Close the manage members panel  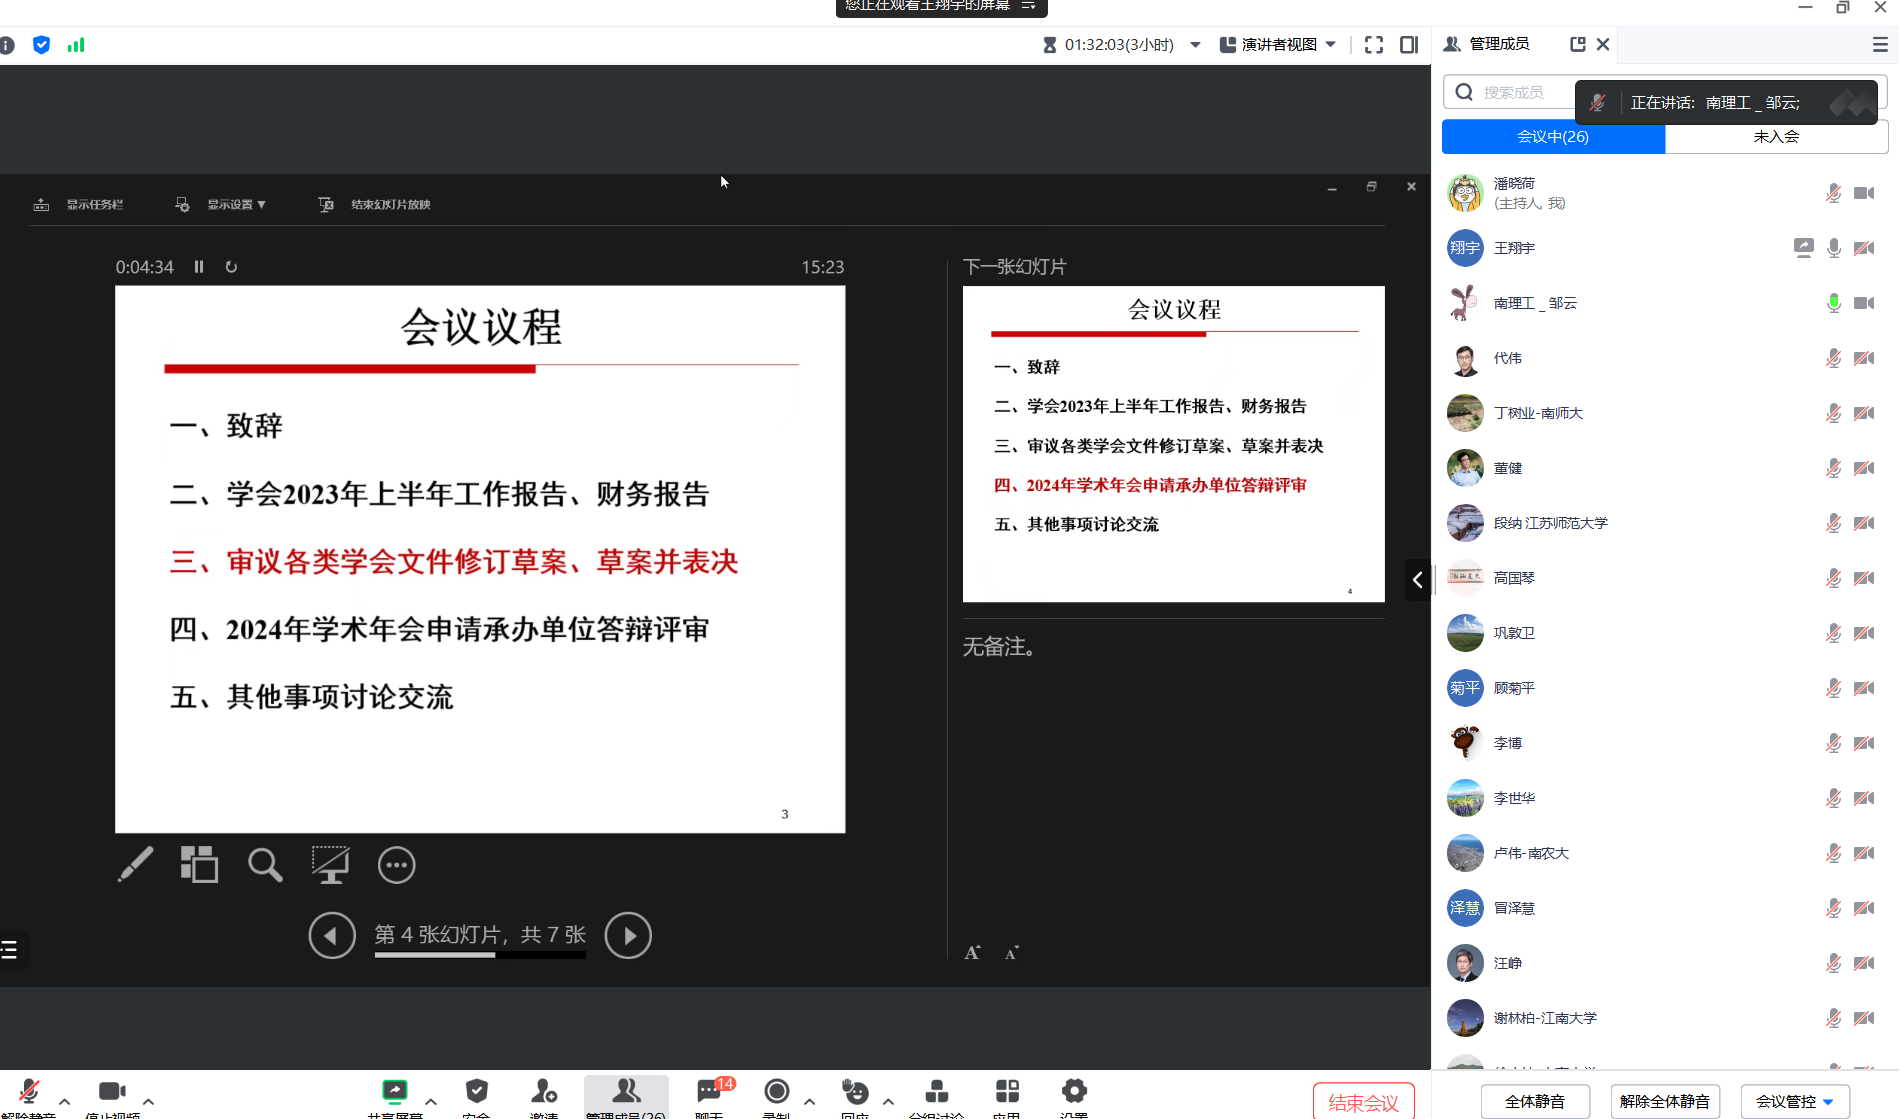click(x=1603, y=44)
